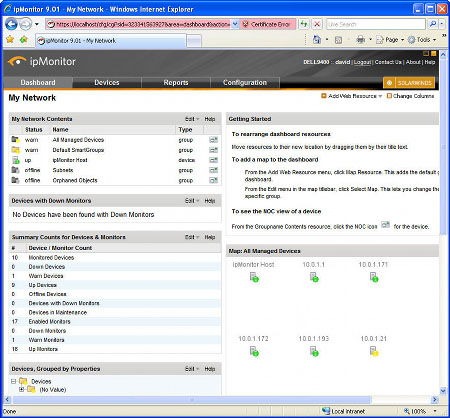Screen dimensions: 450x418
Task: Click the Add to Favorites icon
Action: coord(23,40)
